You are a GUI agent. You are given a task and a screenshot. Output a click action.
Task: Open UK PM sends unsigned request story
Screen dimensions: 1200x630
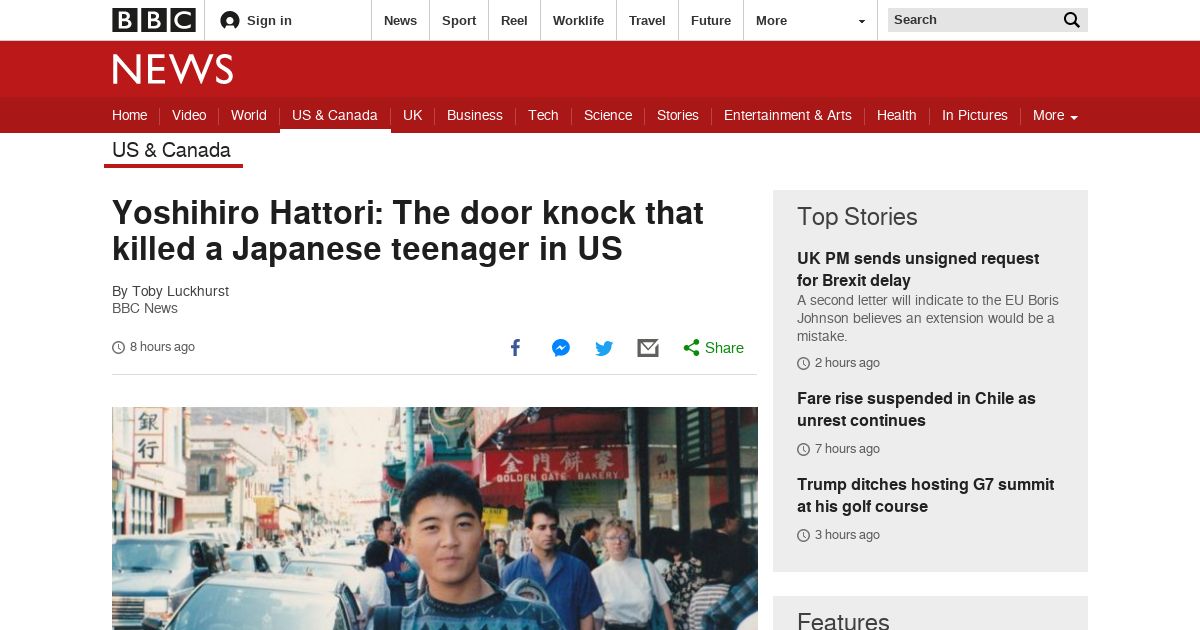coord(918,269)
